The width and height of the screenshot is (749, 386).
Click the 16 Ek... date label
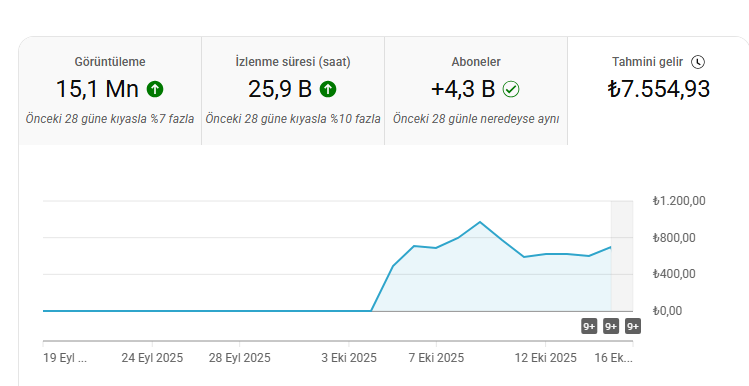[613, 358]
